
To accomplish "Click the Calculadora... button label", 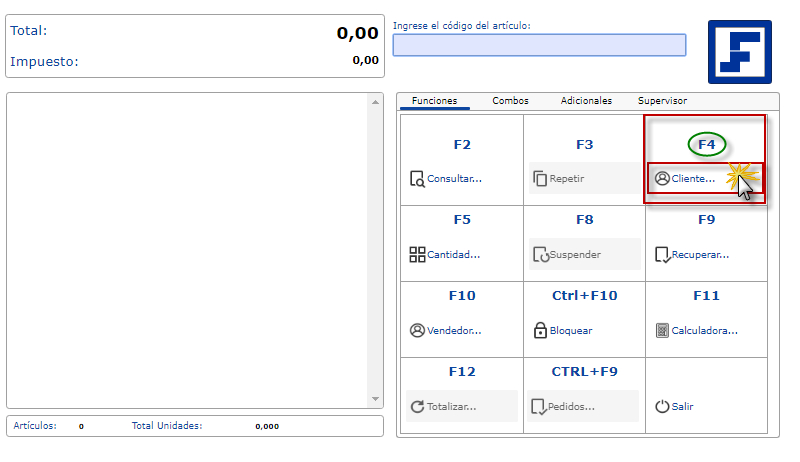I will (705, 330).
